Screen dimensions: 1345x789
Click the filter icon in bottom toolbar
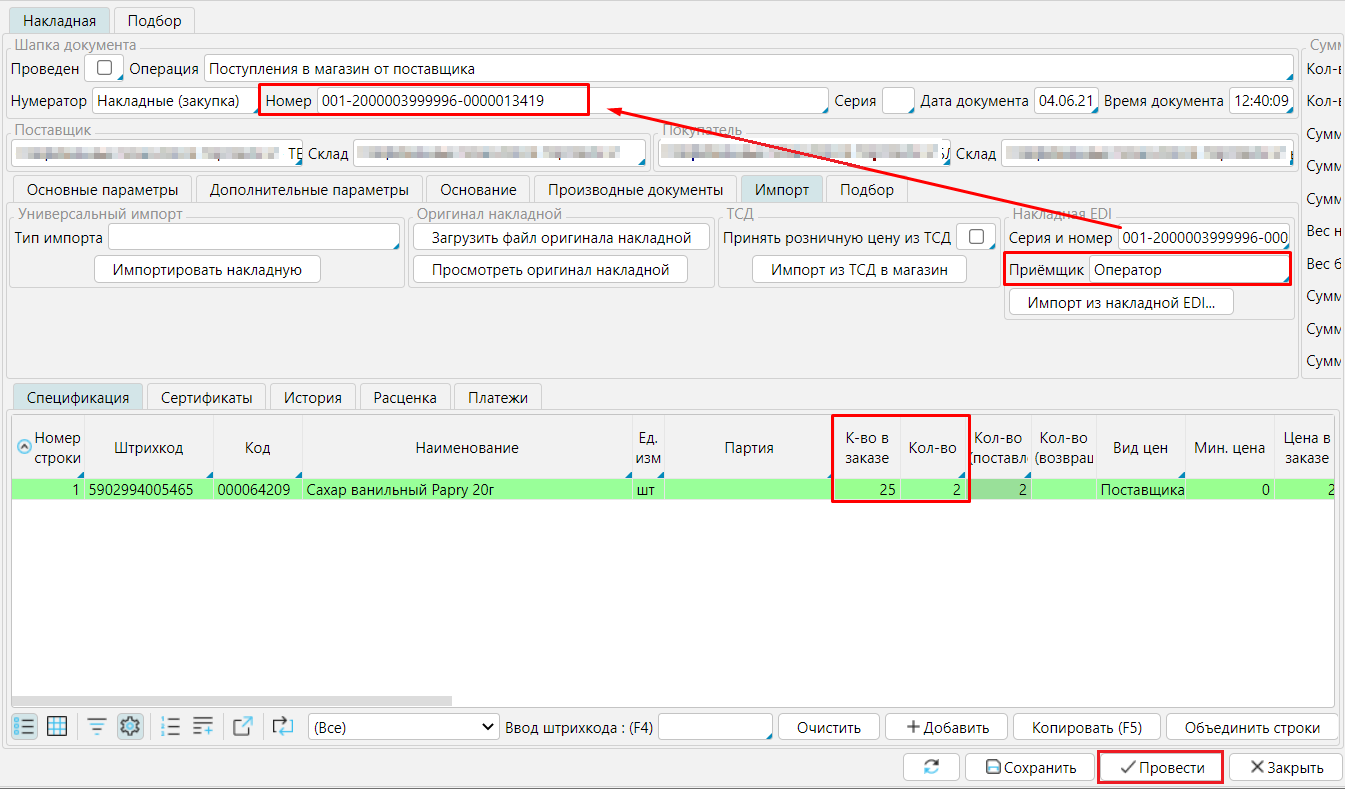click(x=97, y=727)
